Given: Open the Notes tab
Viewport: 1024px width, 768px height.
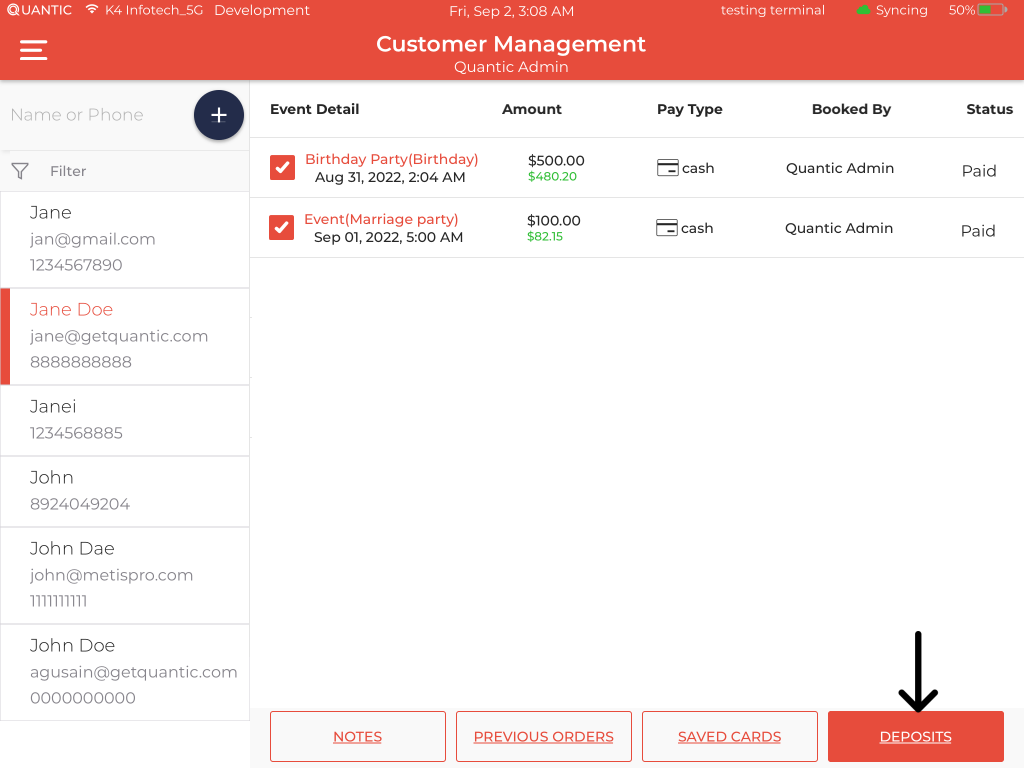Looking at the screenshot, I should coord(357,737).
